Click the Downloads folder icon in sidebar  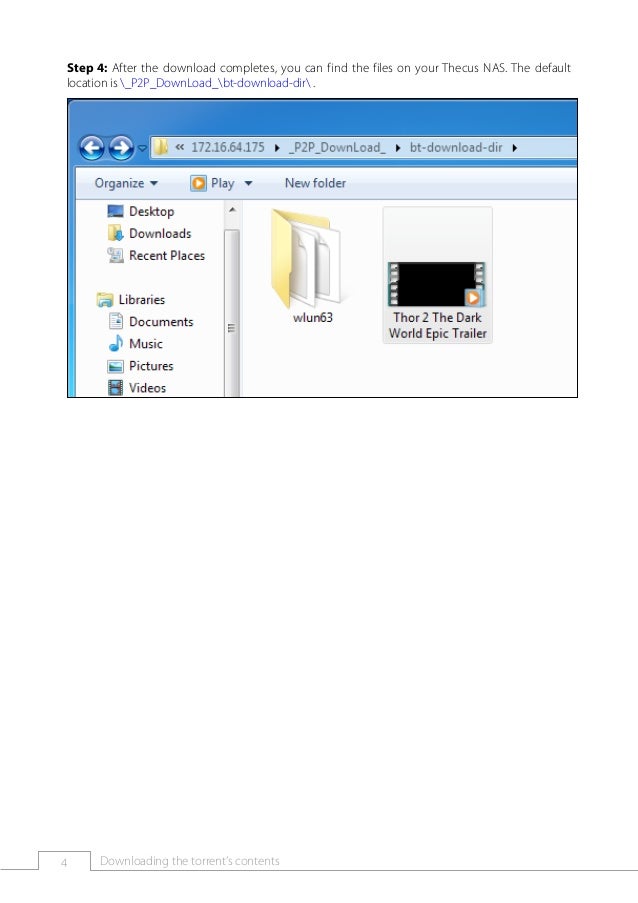[115, 233]
